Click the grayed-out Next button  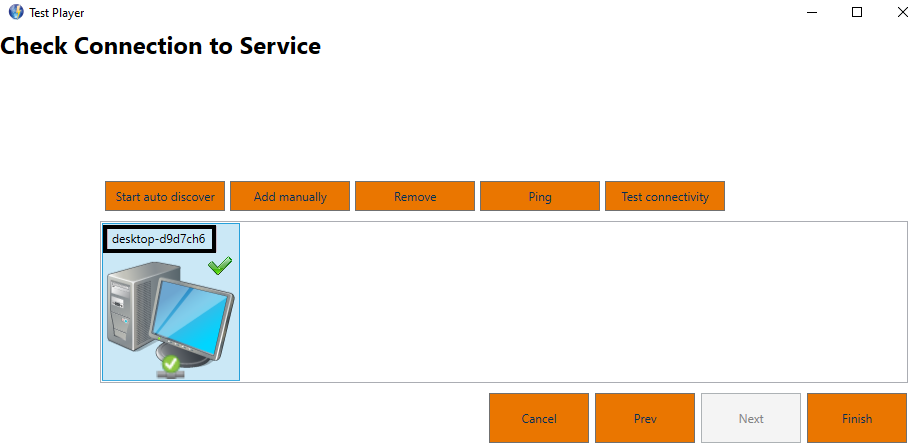(751, 418)
